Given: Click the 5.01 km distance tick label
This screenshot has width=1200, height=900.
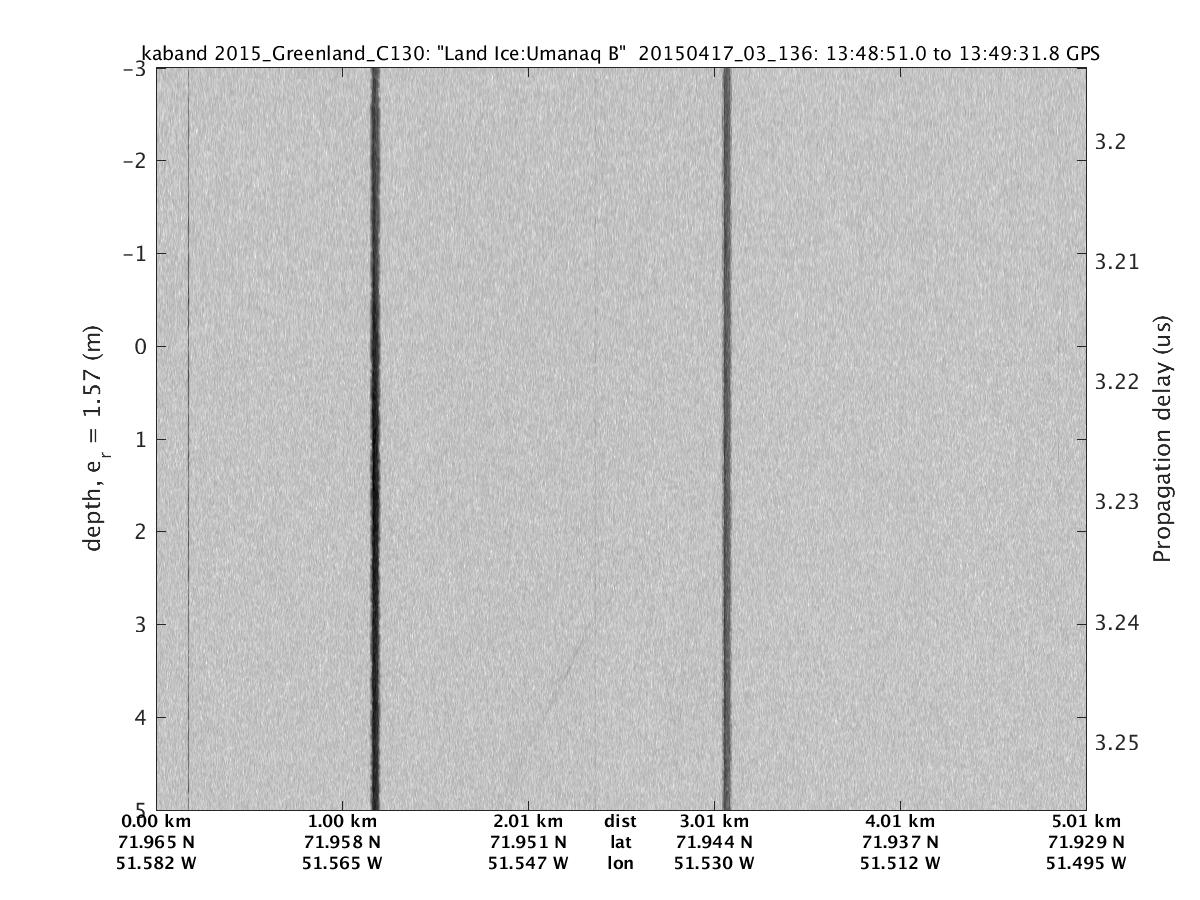Looking at the screenshot, I should click(1086, 822).
